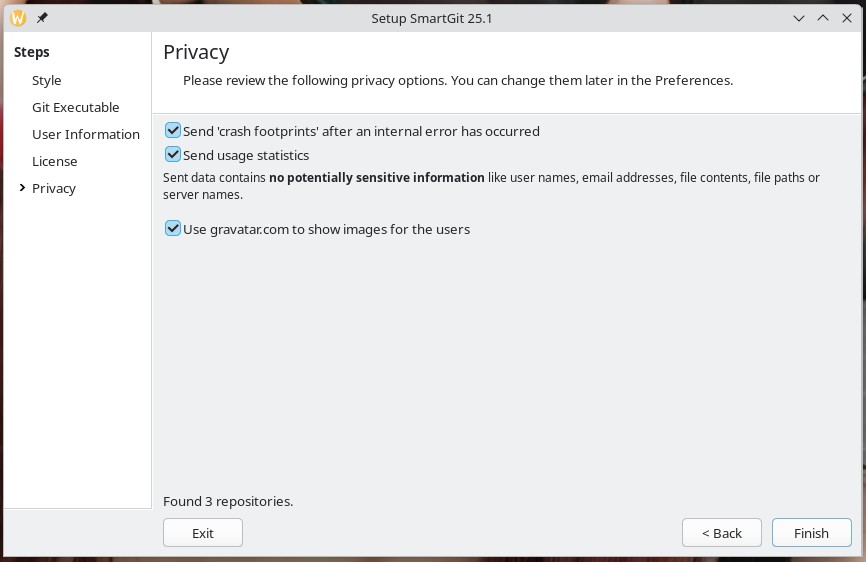Screen dimensions: 866x562
Task: Select the Style step
Action: click(46, 80)
